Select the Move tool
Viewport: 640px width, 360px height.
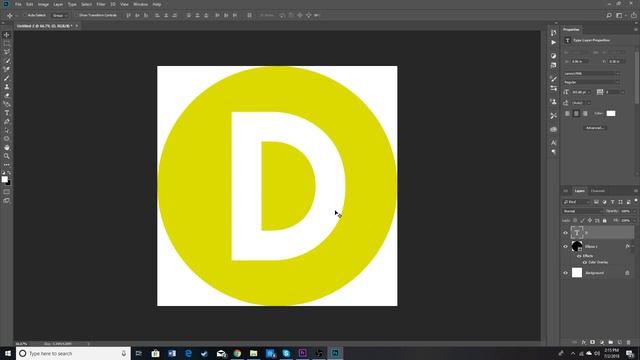pyautogui.click(x=7, y=35)
